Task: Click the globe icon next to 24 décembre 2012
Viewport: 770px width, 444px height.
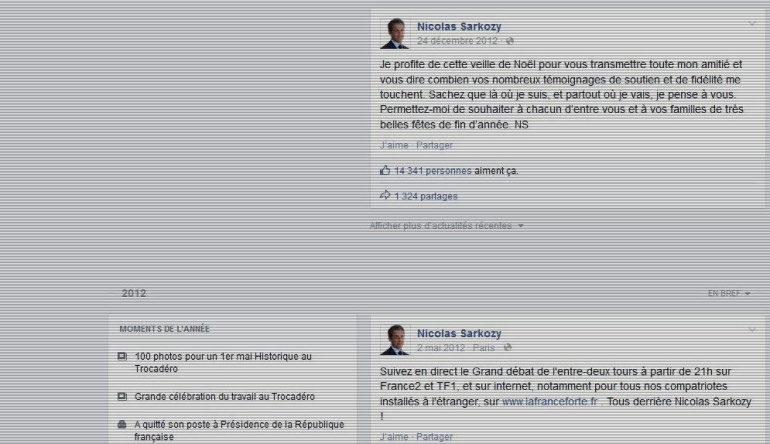Action: click(x=510, y=41)
